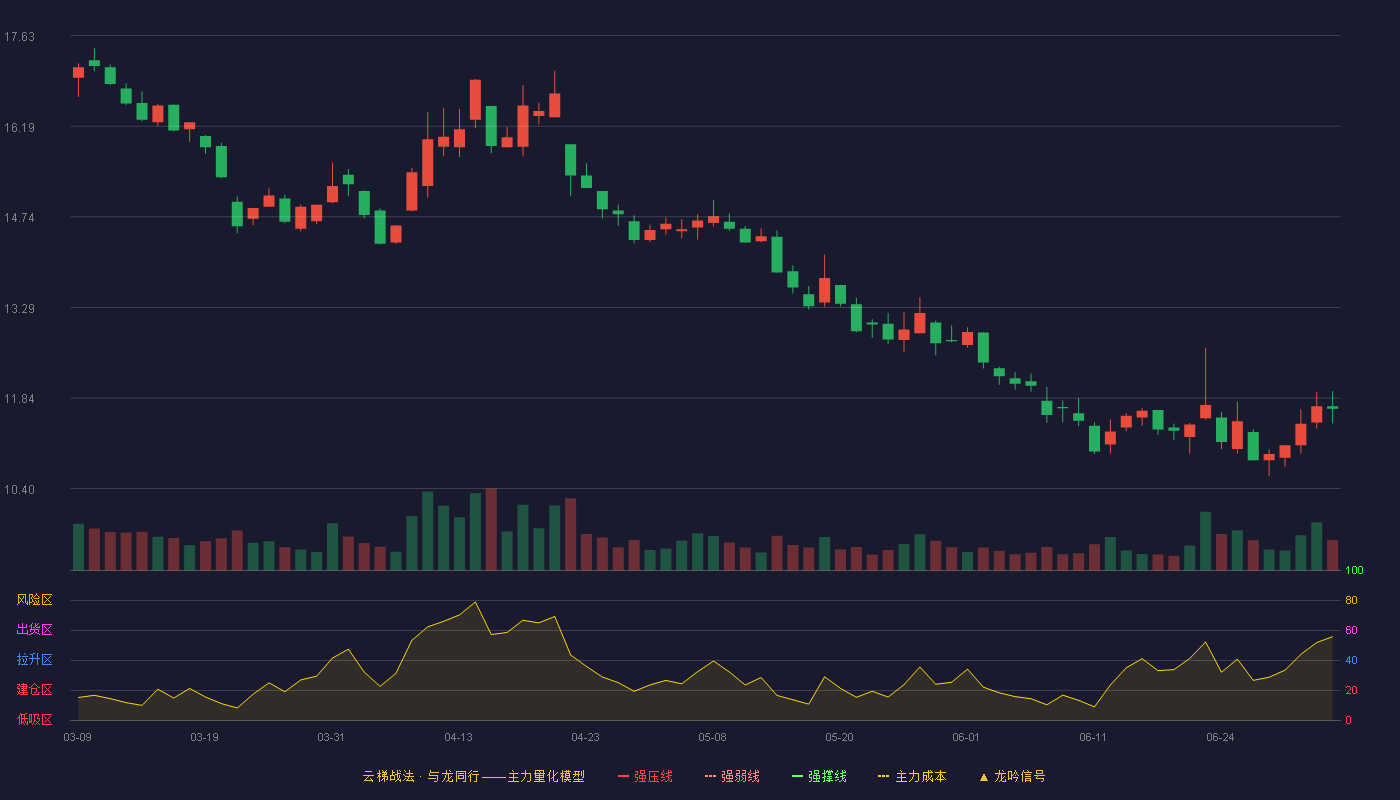
Task: Click the 06-24 date label
Action: pos(1220,737)
